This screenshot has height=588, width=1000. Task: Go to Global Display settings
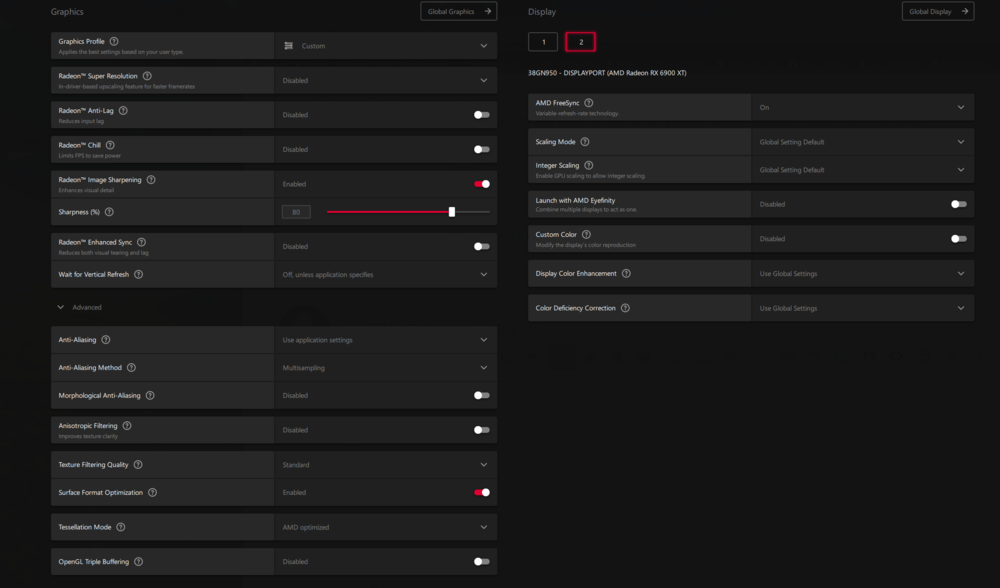937,12
